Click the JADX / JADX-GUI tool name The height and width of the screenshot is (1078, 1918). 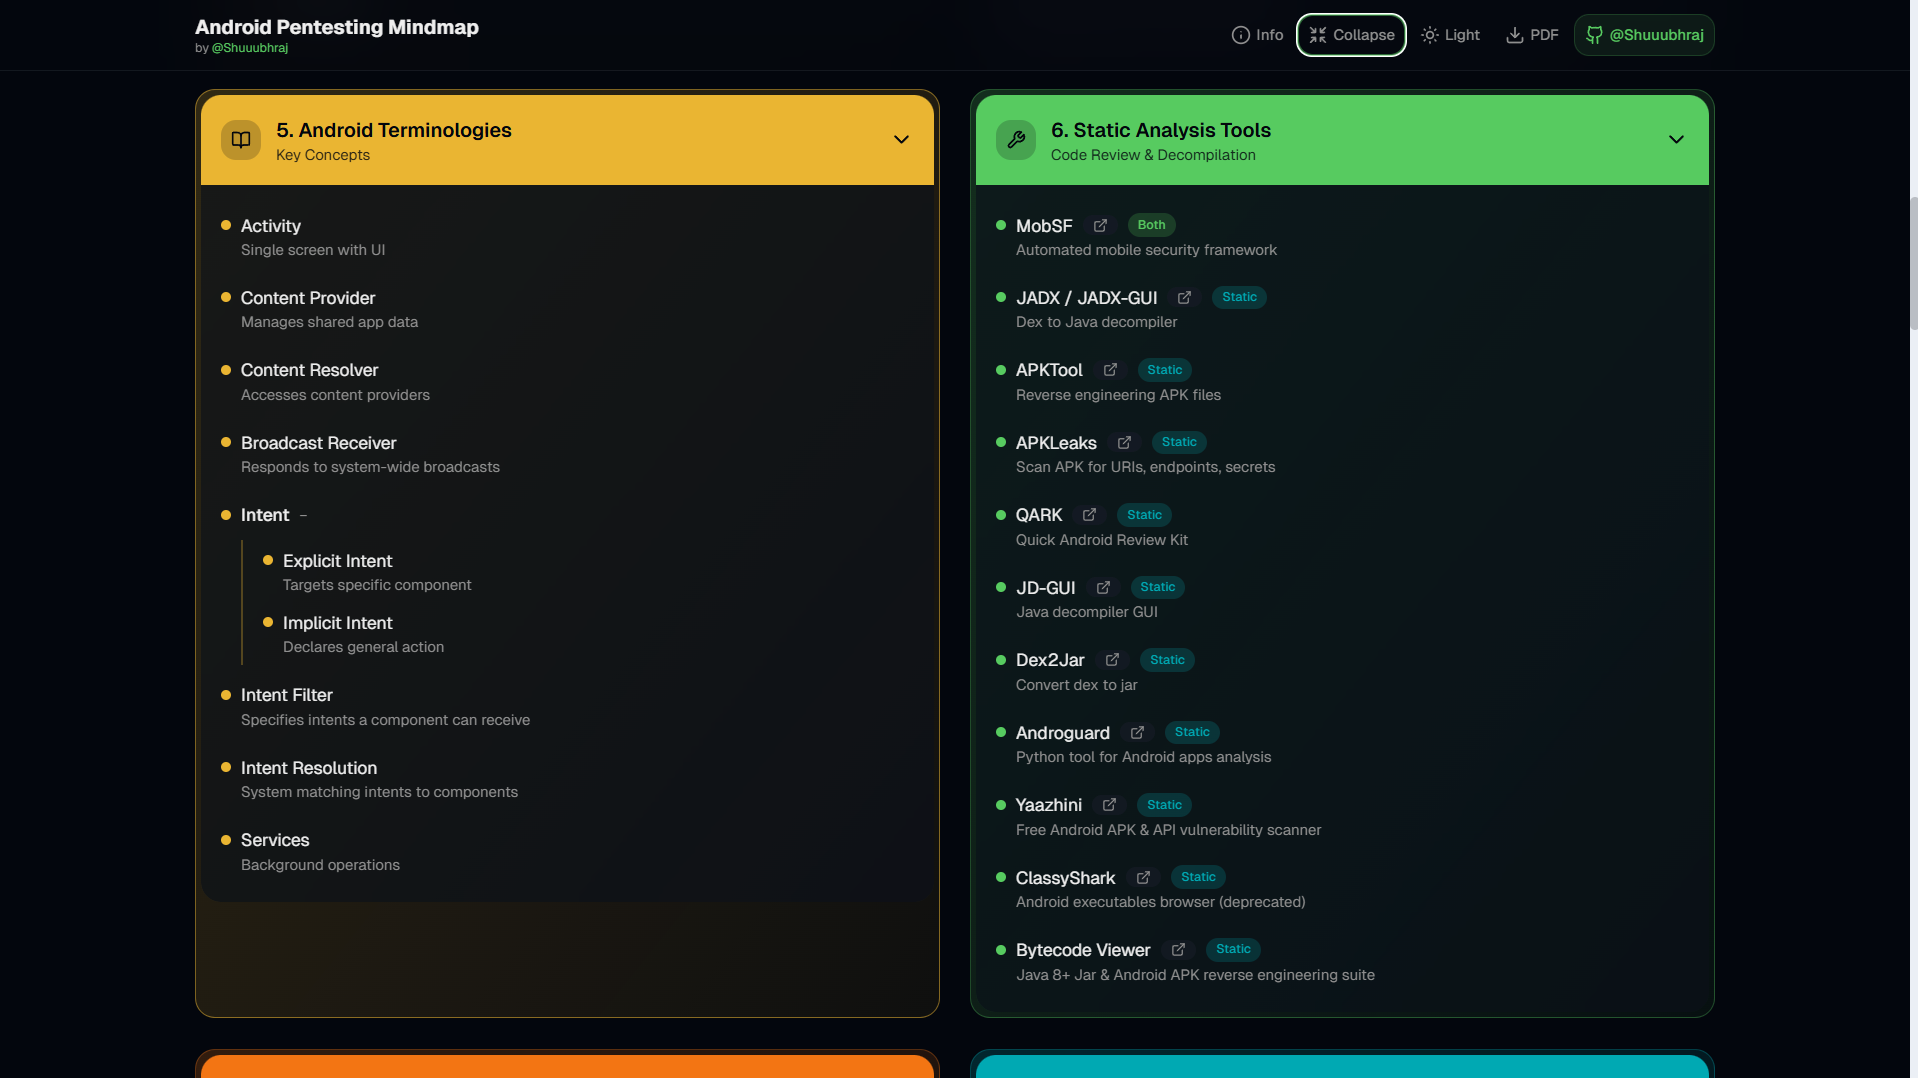pyautogui.click(x=1086, y=298)
